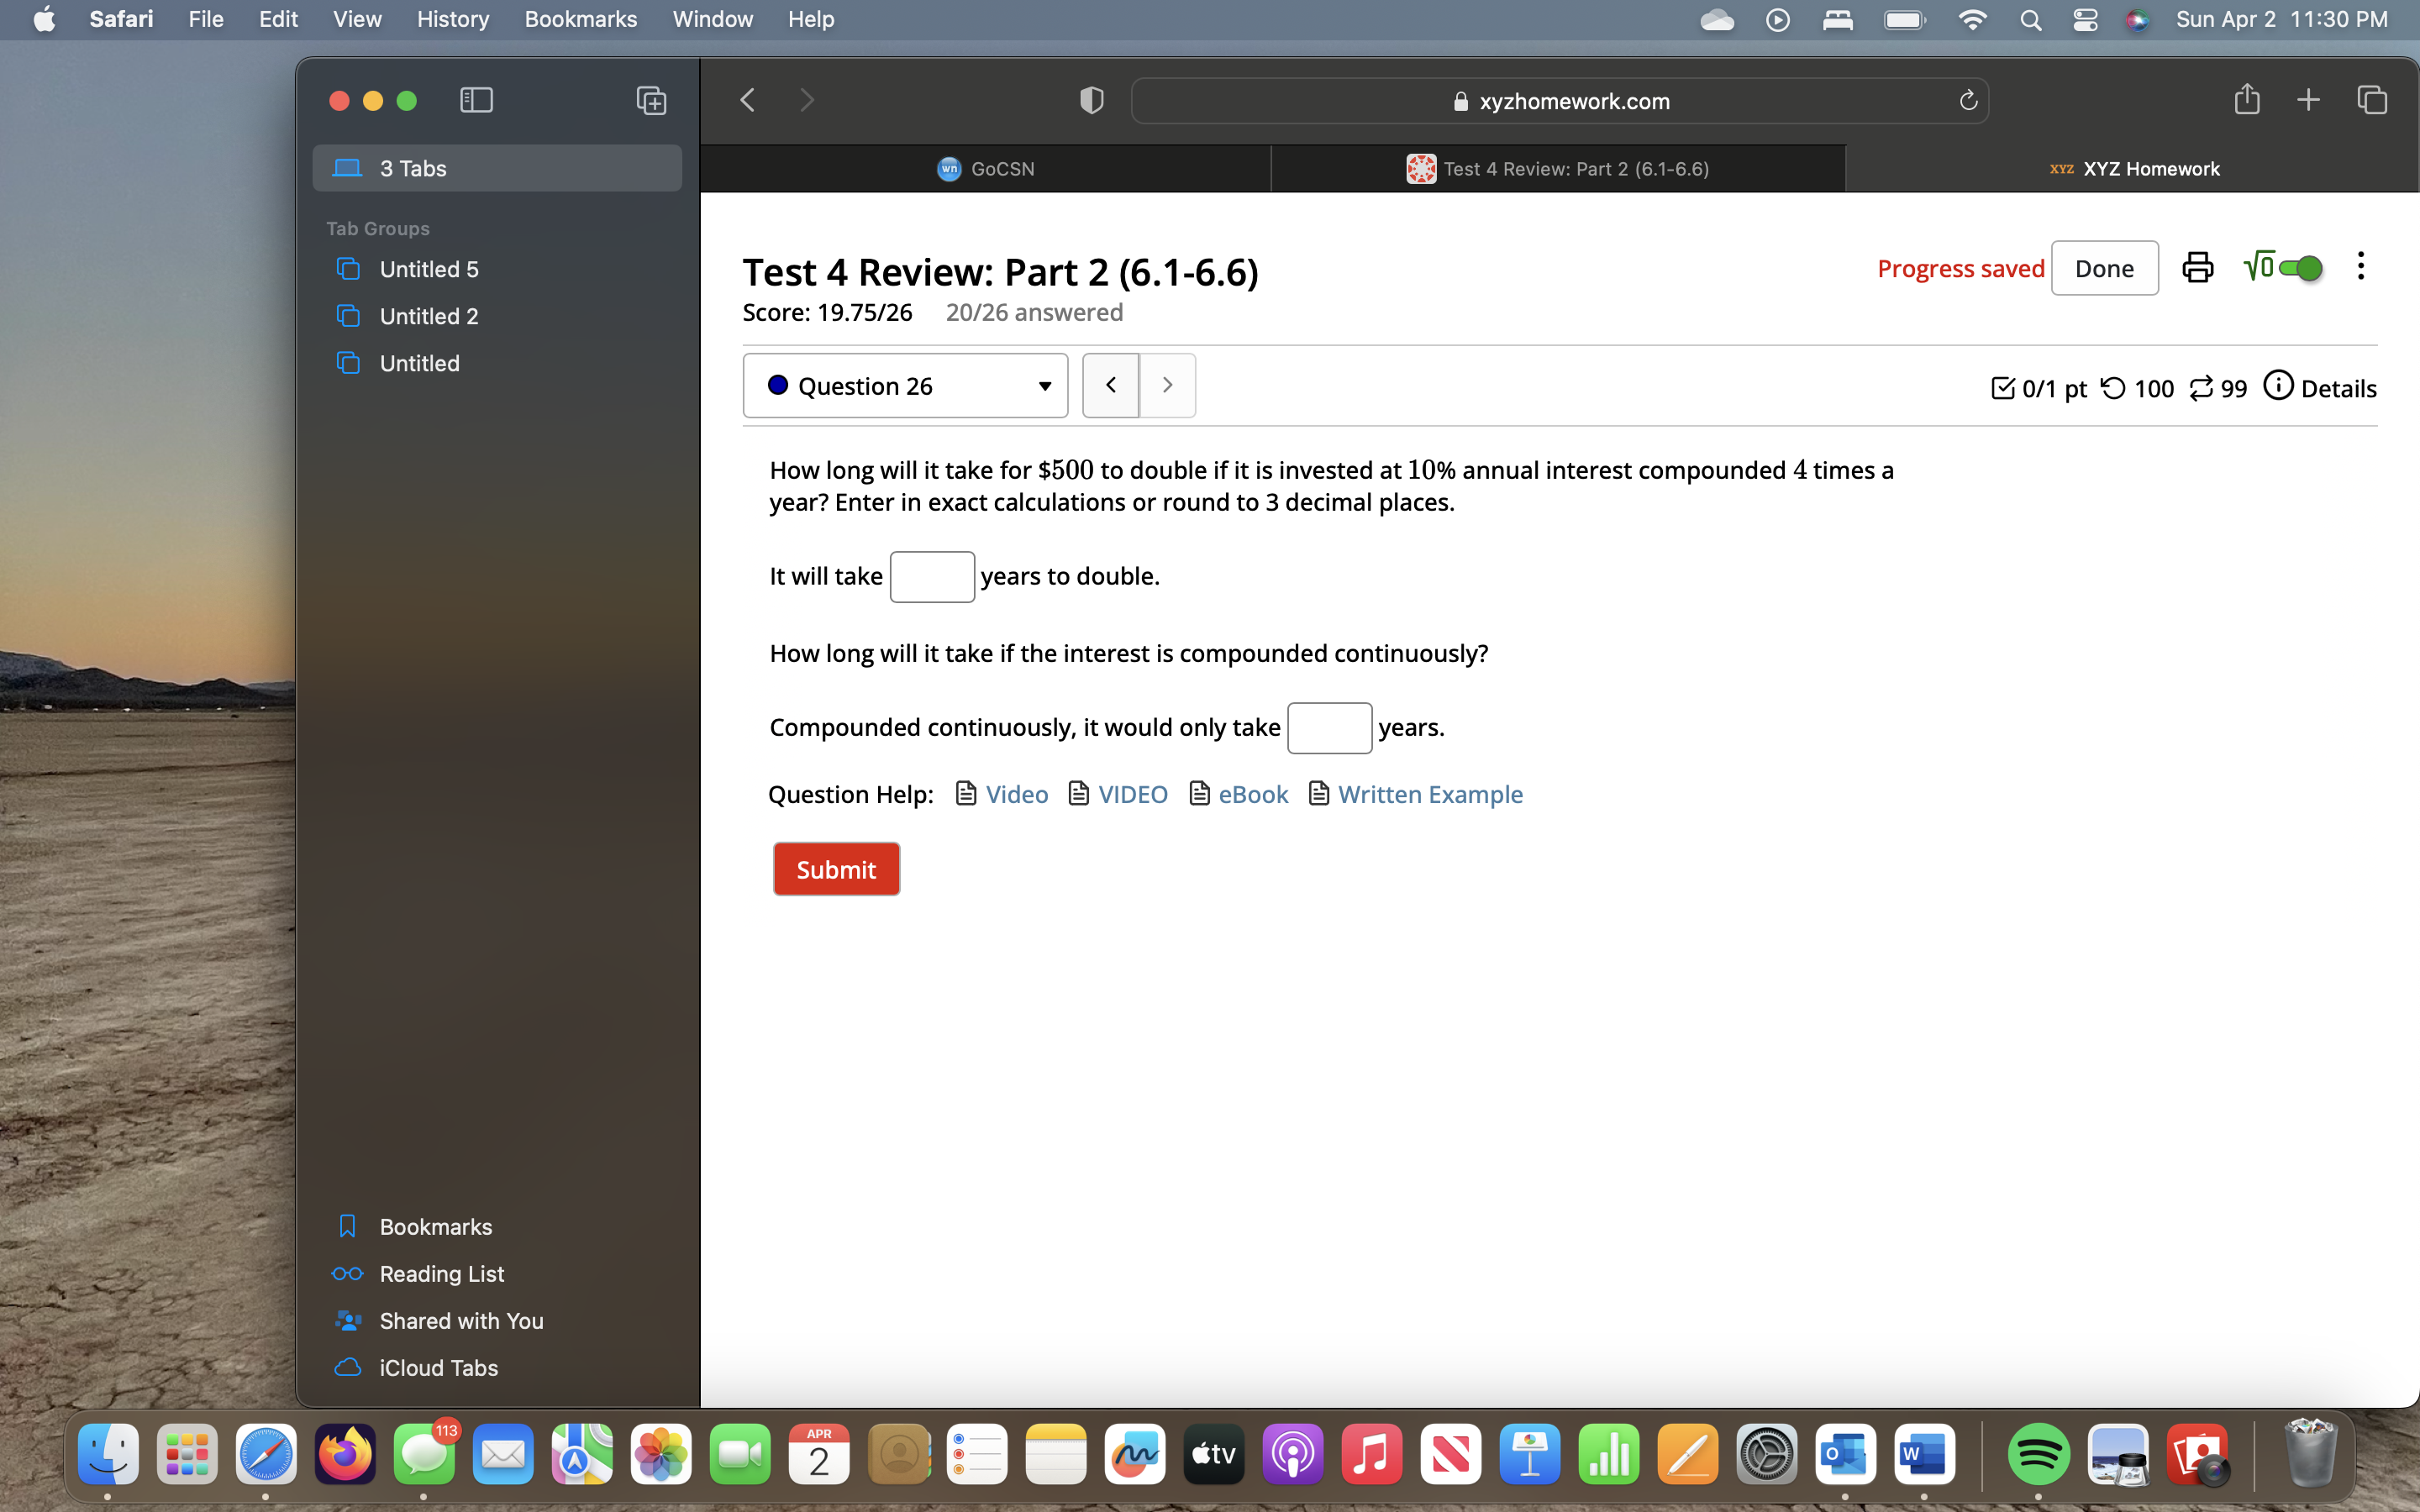The height and width of the screenshot is (1512, 2420).
Task: Switch to the GoCSN tab
Action: tap(985, 169)
